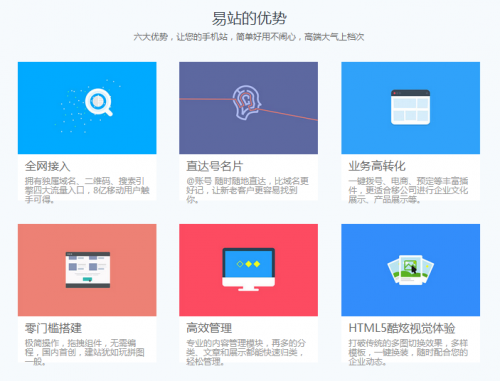
Task: Select the description starting with @账号
Action: pos(247,190)
